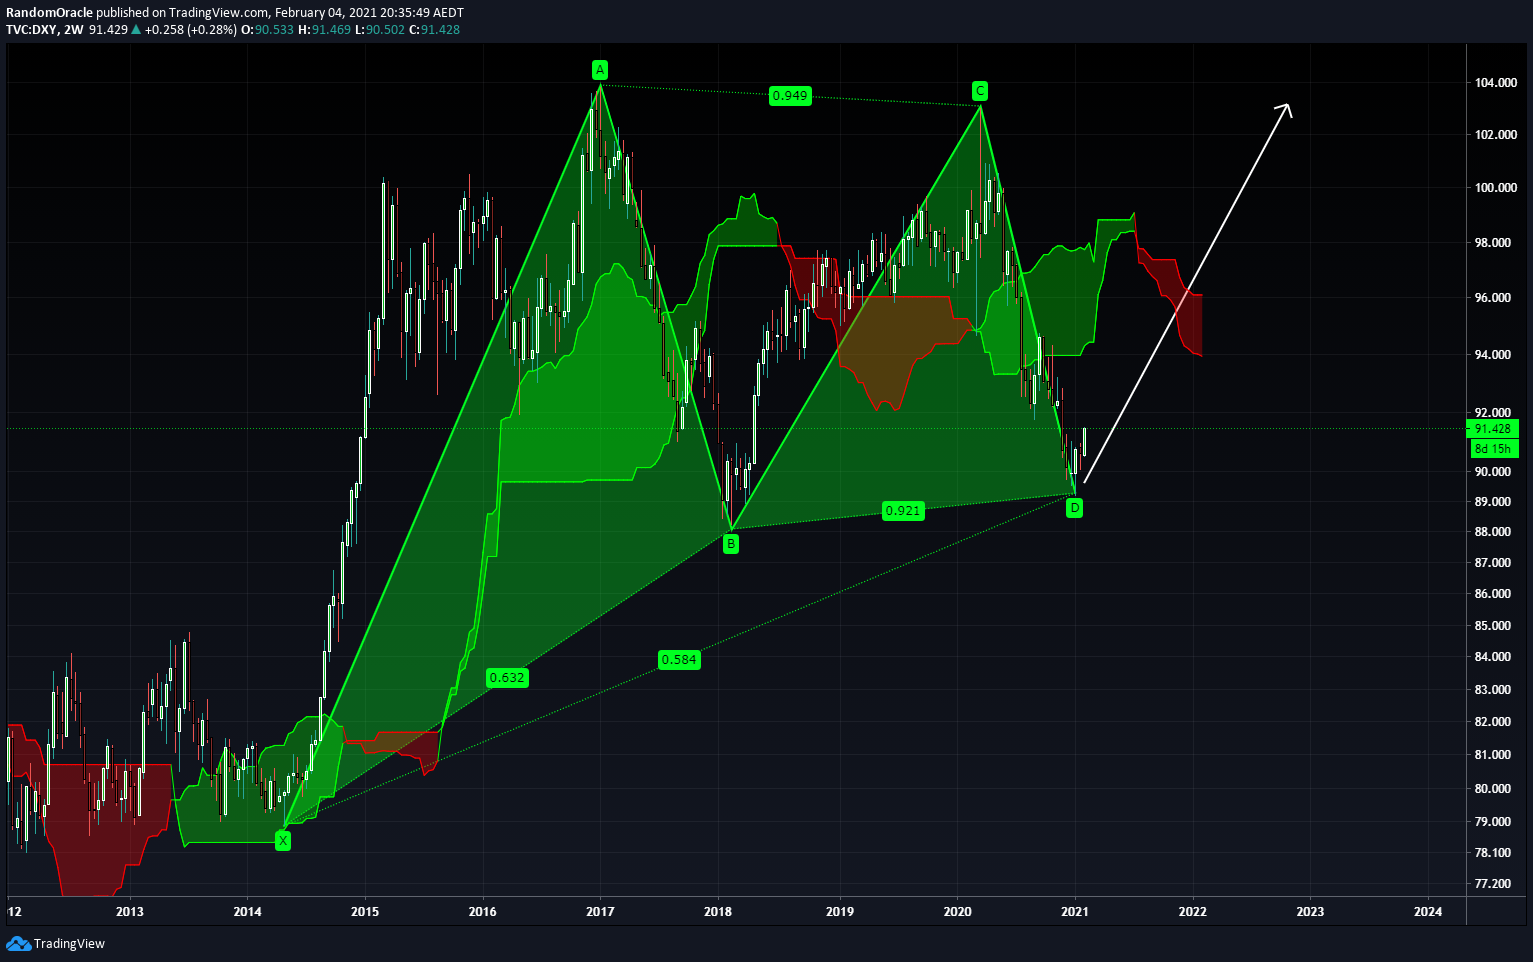1533x962 pixels.
Task: Select harmonic pattern point A label
Action: [x=600, y=69]
